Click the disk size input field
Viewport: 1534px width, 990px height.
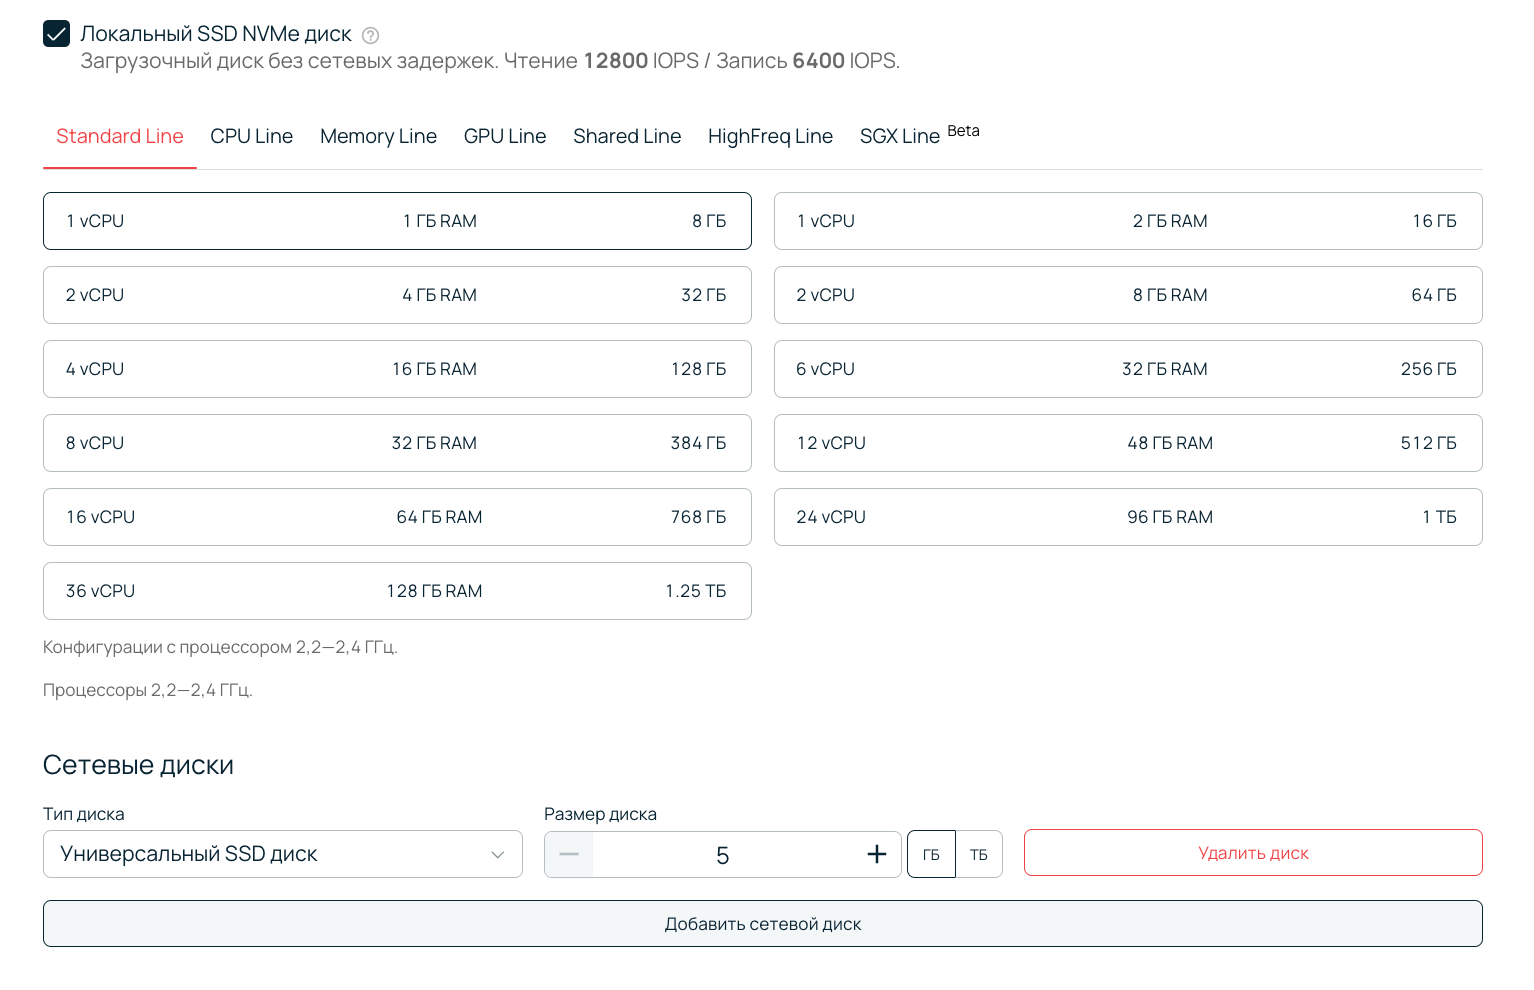point(722,855)
